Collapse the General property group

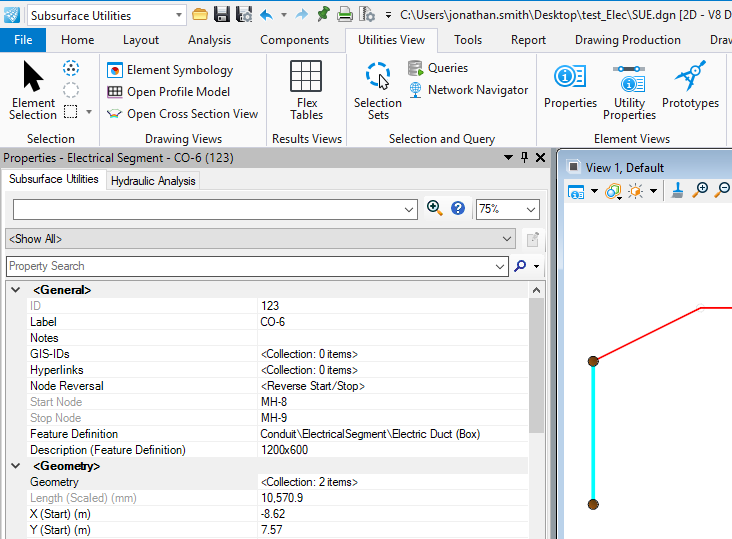(x=15, y=290)
